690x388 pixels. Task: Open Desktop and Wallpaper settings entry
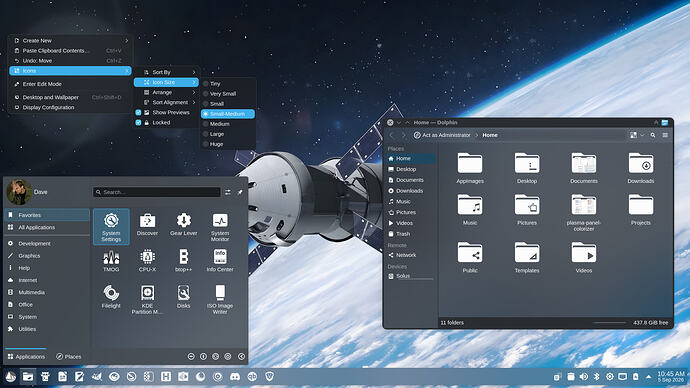(70, 97)
